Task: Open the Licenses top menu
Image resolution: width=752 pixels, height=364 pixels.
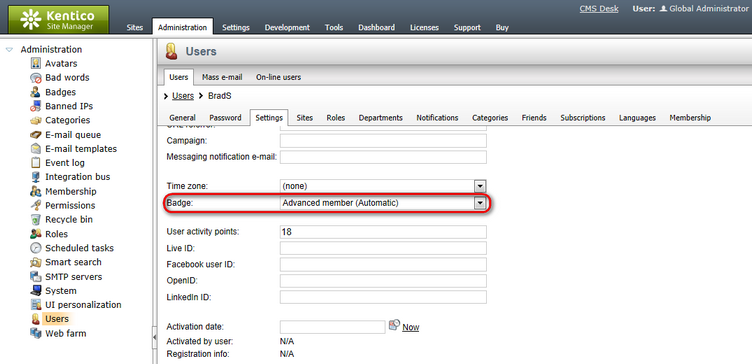Action: (x=424, y=28)
